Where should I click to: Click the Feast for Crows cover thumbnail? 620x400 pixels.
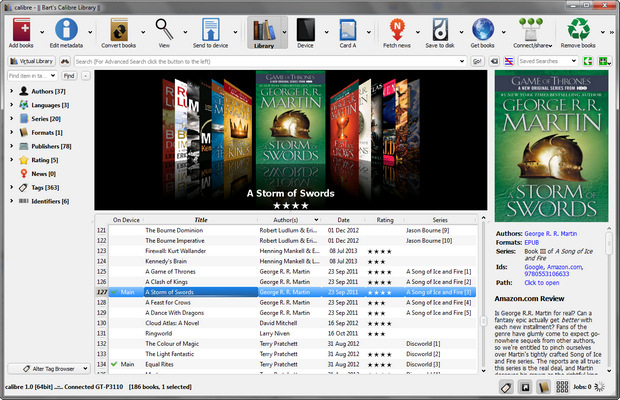[344, 123]
